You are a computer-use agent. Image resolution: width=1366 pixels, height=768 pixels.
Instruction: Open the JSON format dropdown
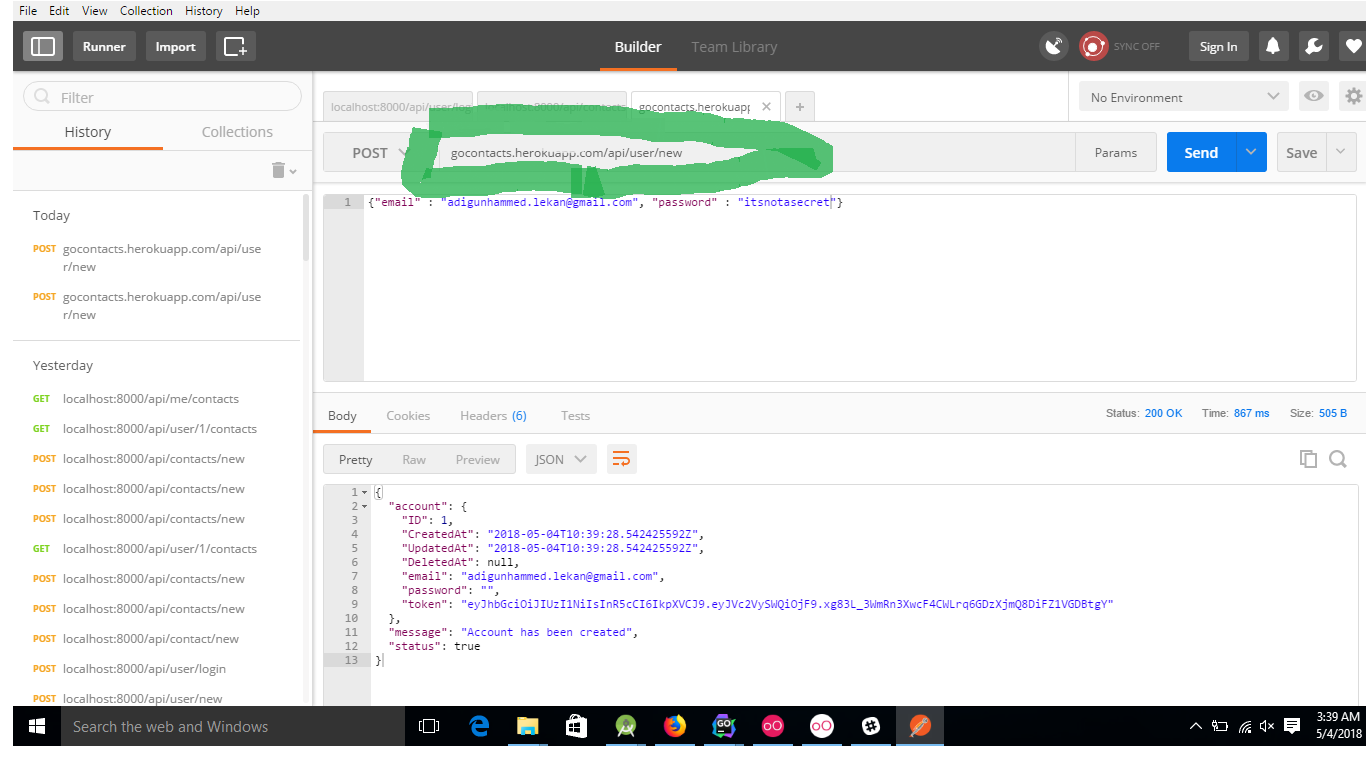(x=561, y=459)
